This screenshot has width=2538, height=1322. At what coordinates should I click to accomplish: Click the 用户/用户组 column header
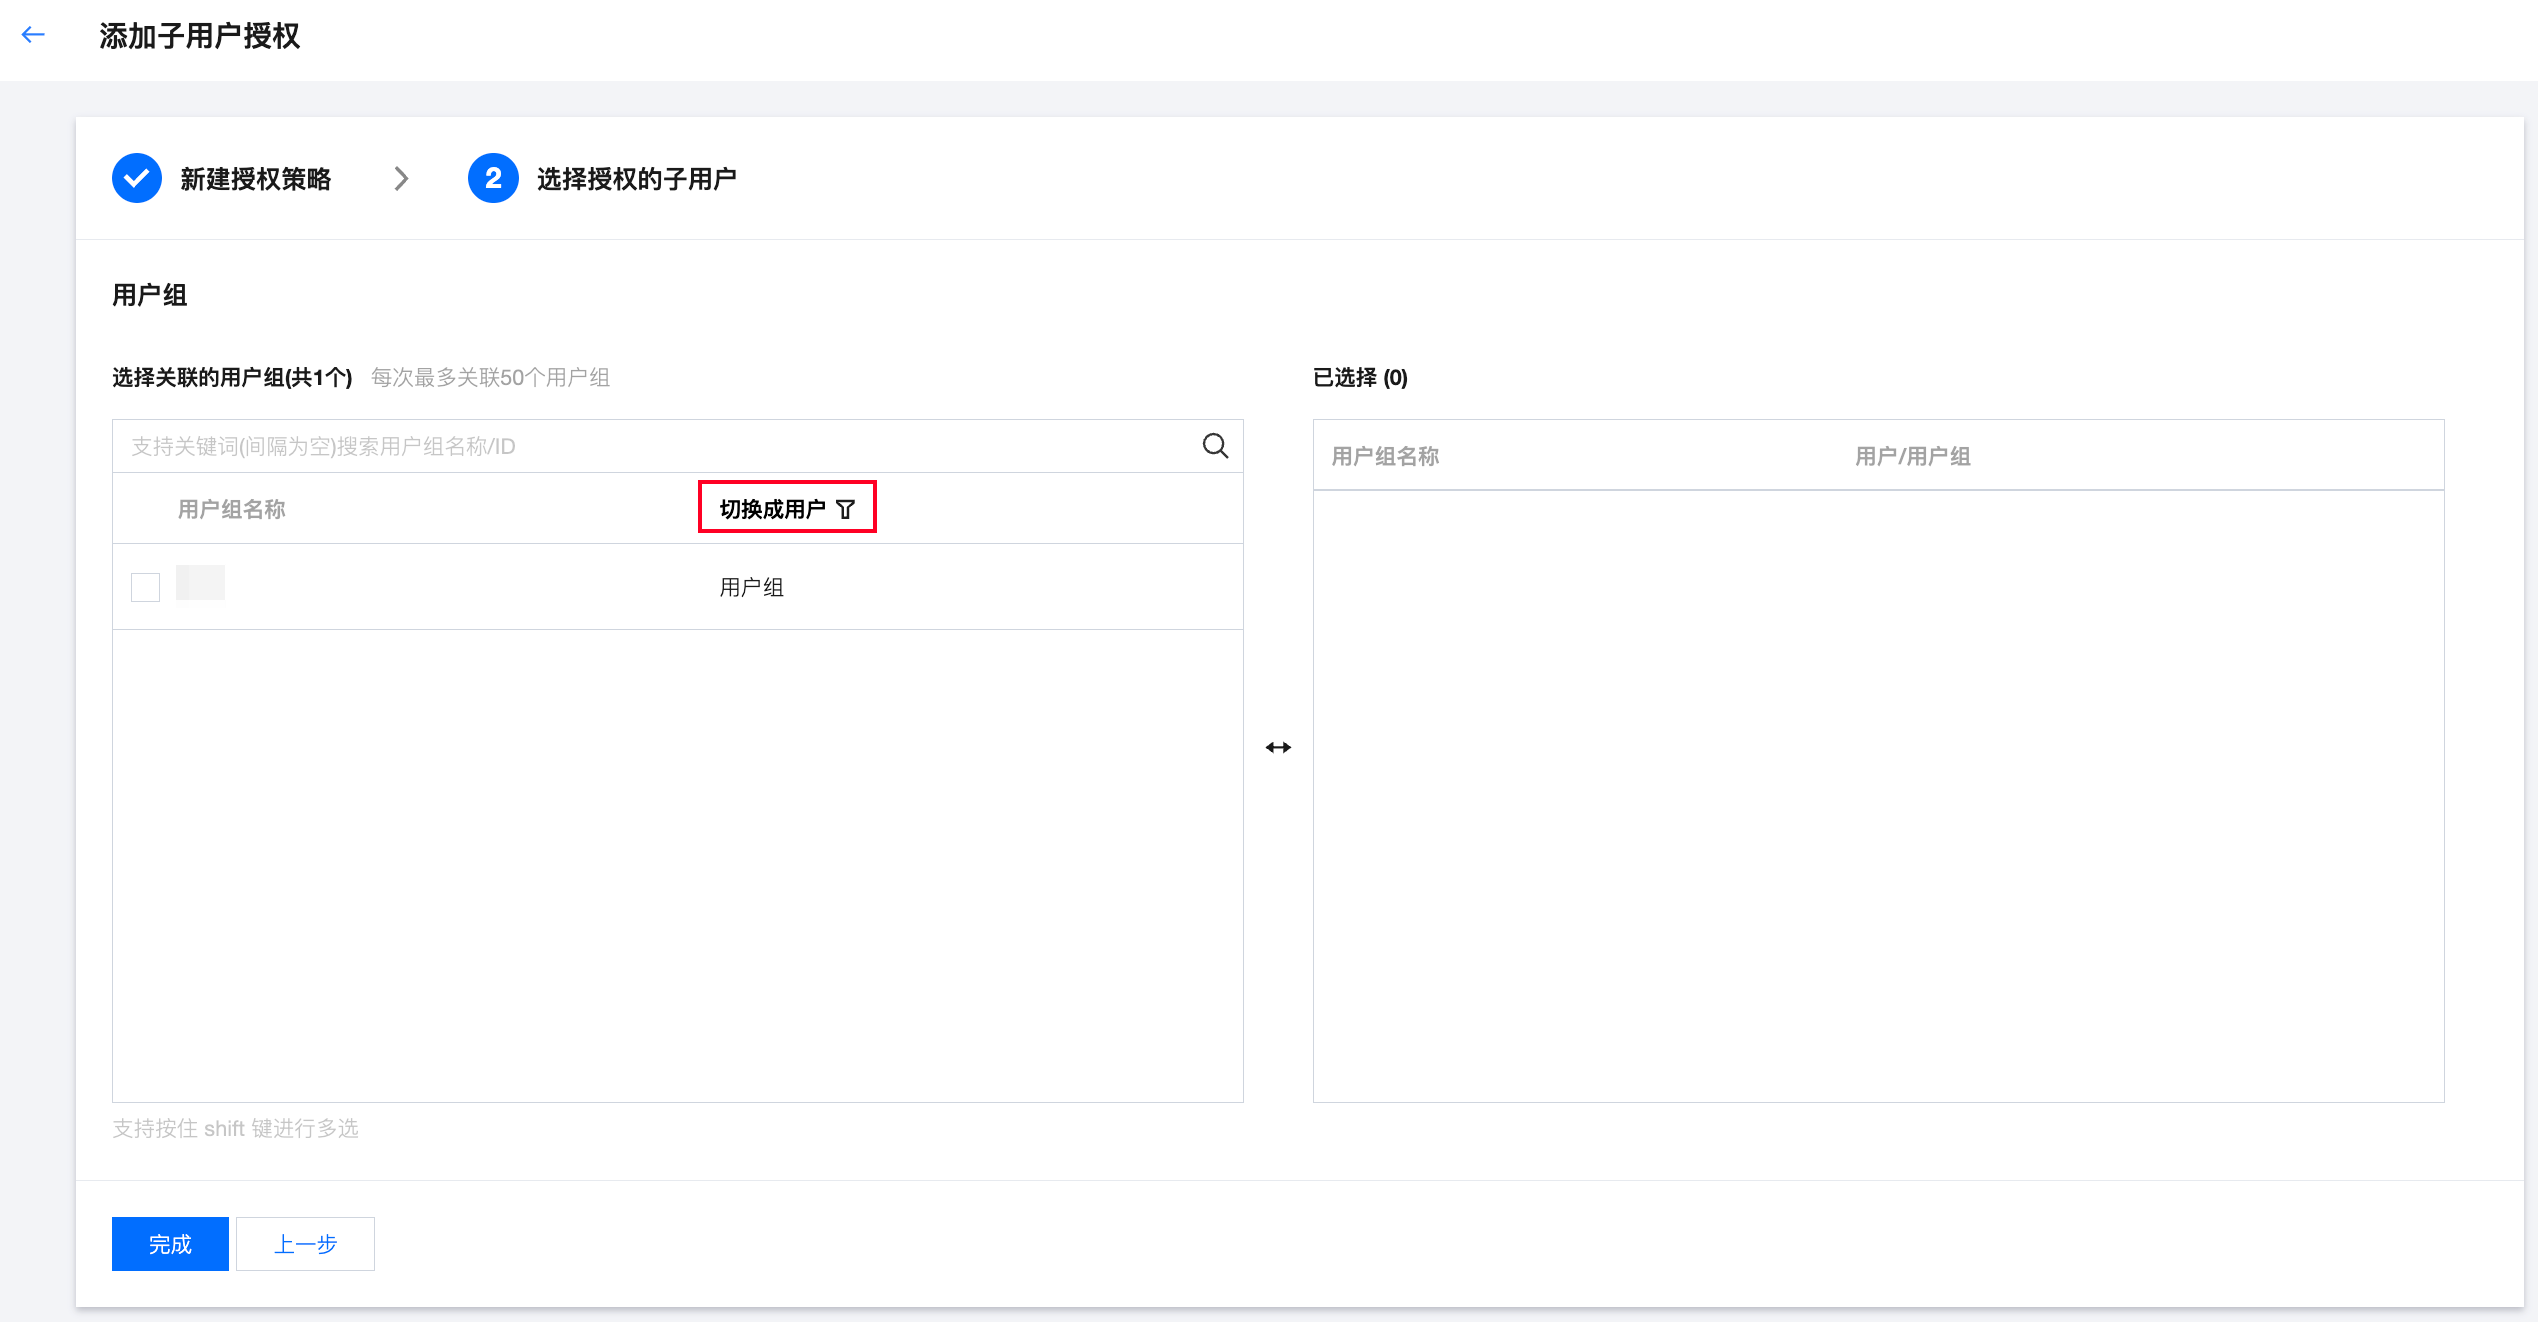pos(1912,456)
